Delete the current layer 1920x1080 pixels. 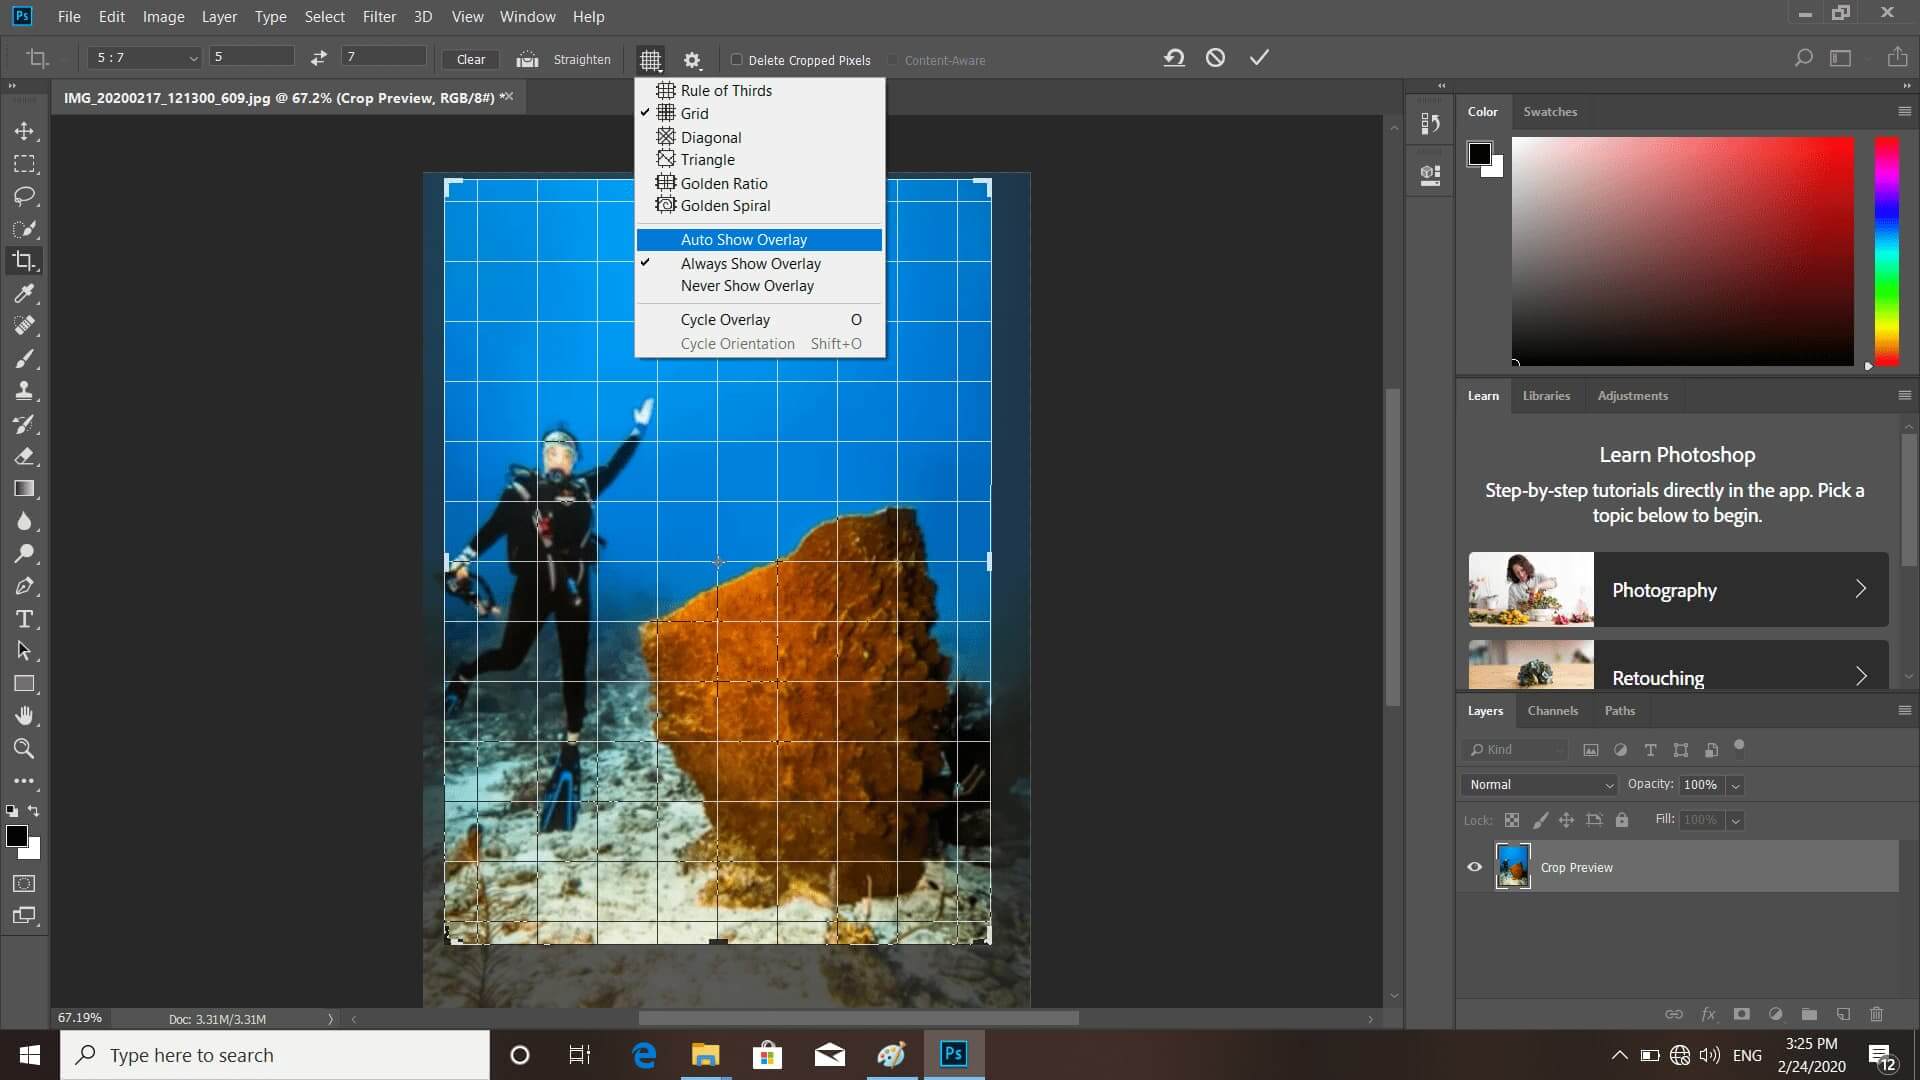tap(1876, 1014)
